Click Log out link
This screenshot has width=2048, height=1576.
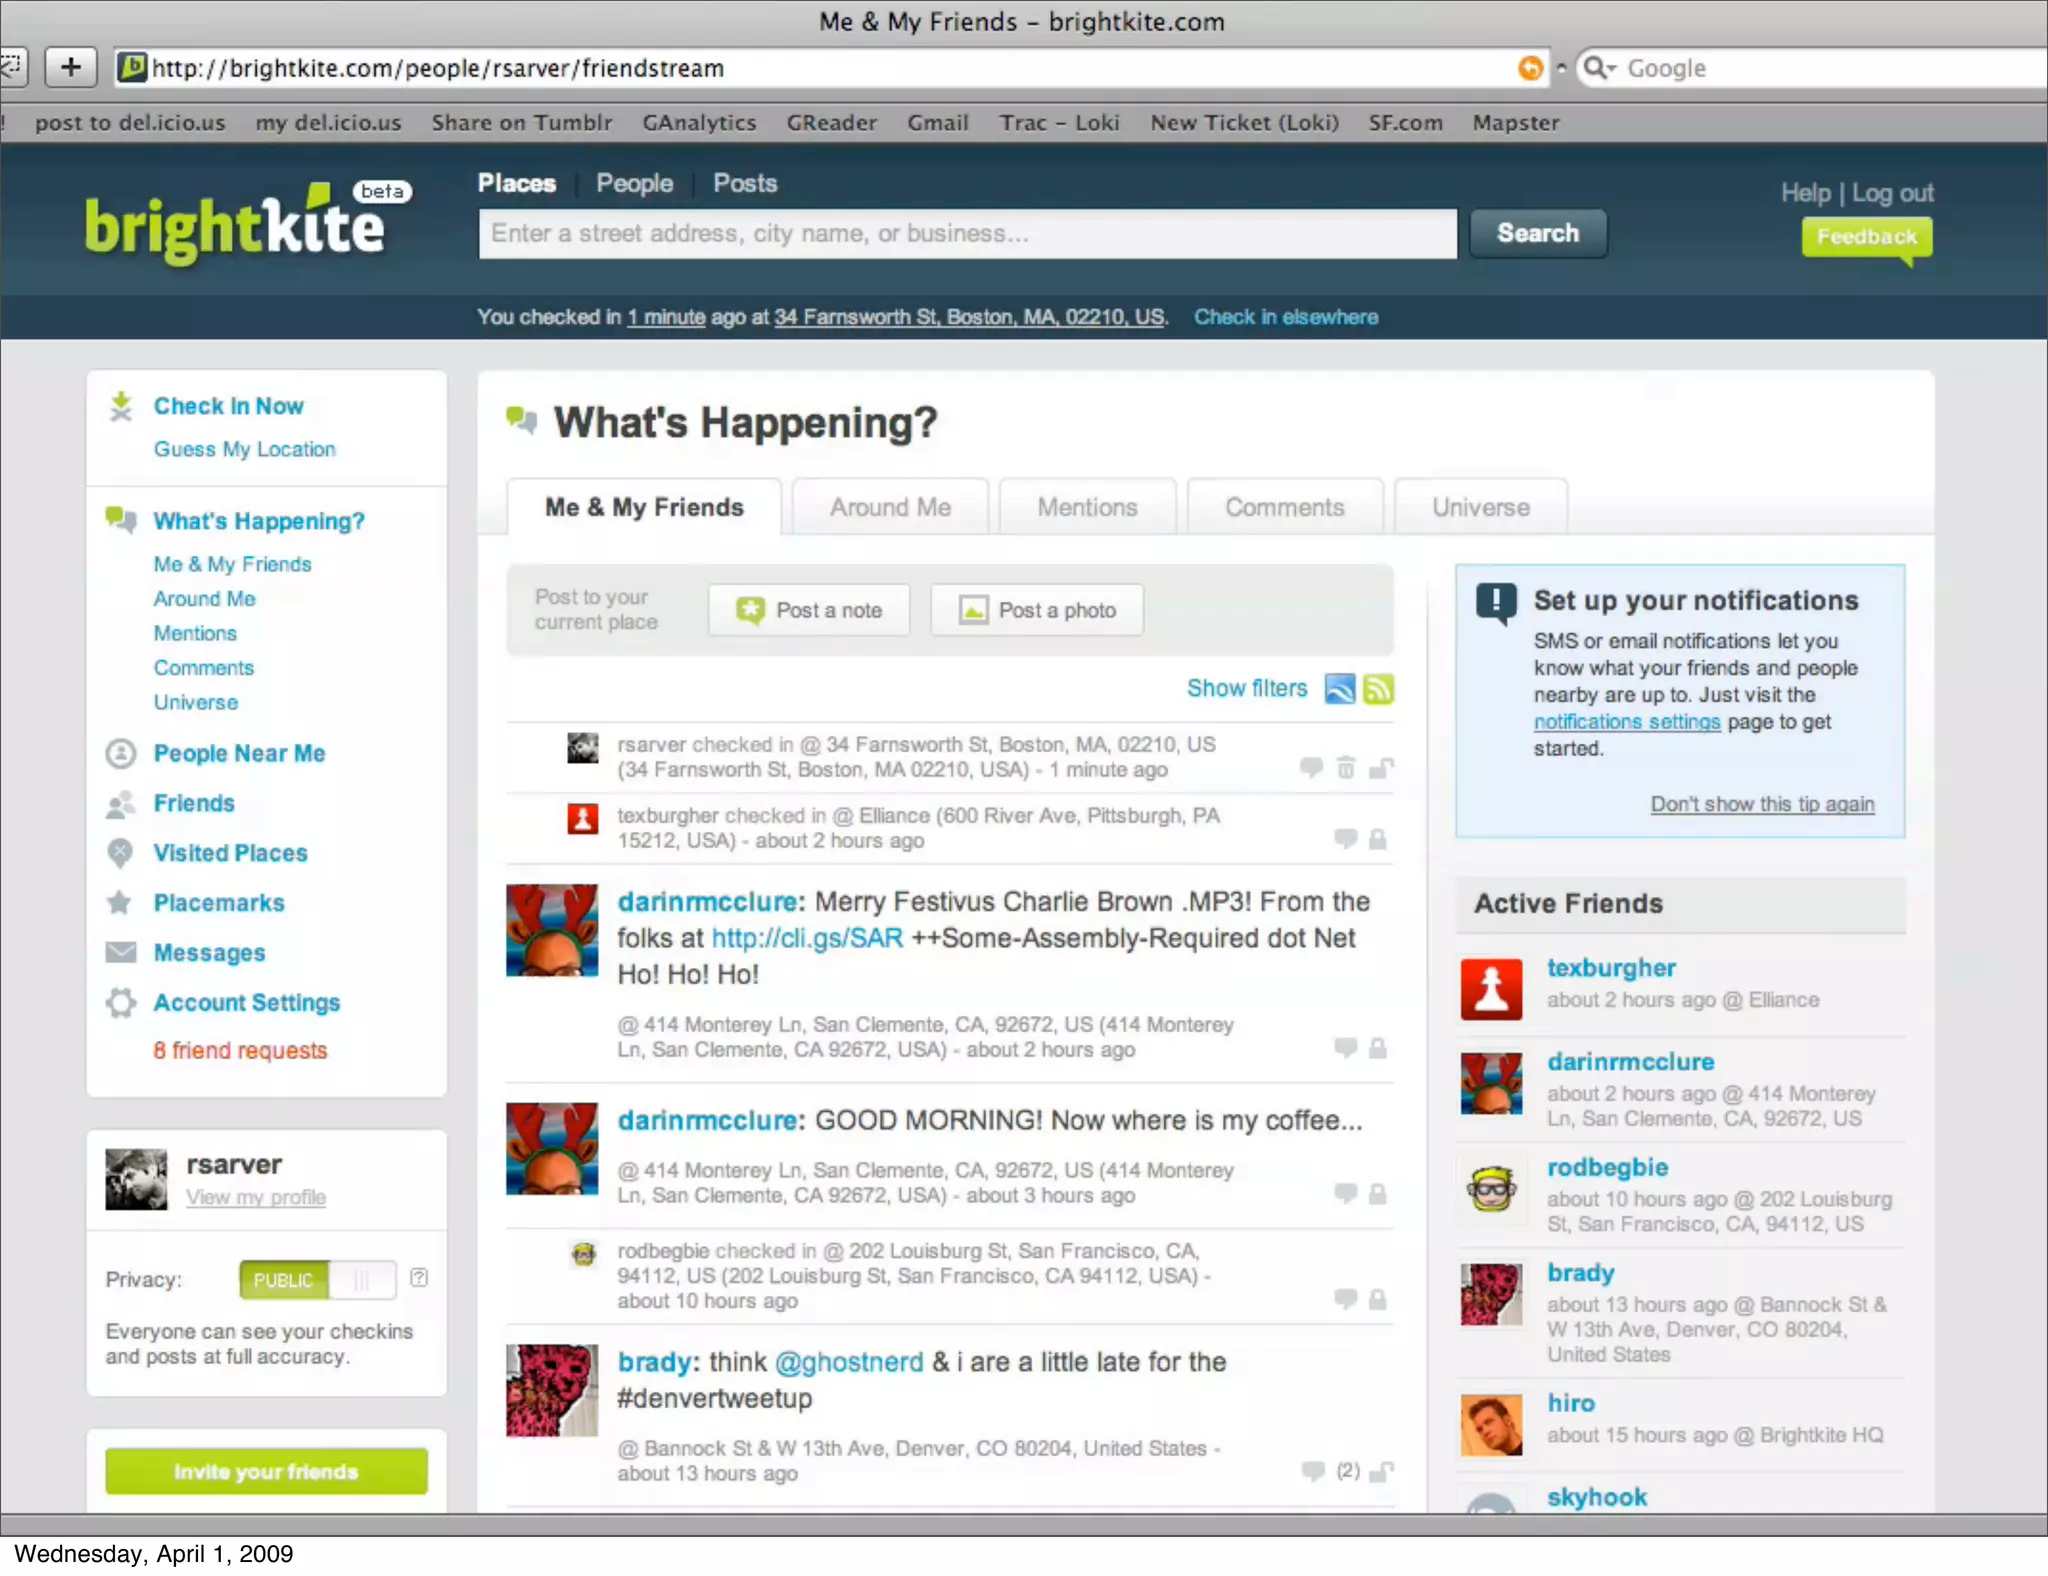(x=1893, y=193)
